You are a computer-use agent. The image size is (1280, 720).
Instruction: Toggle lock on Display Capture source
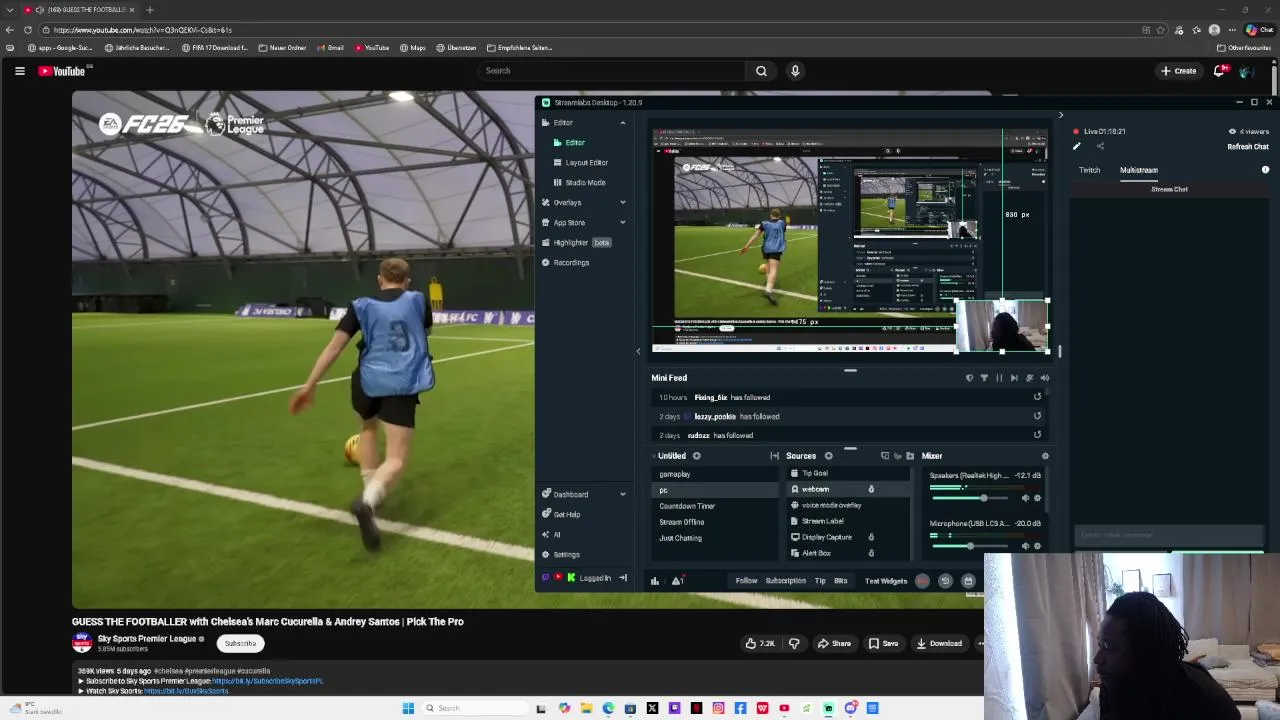[x=871, y=537]
